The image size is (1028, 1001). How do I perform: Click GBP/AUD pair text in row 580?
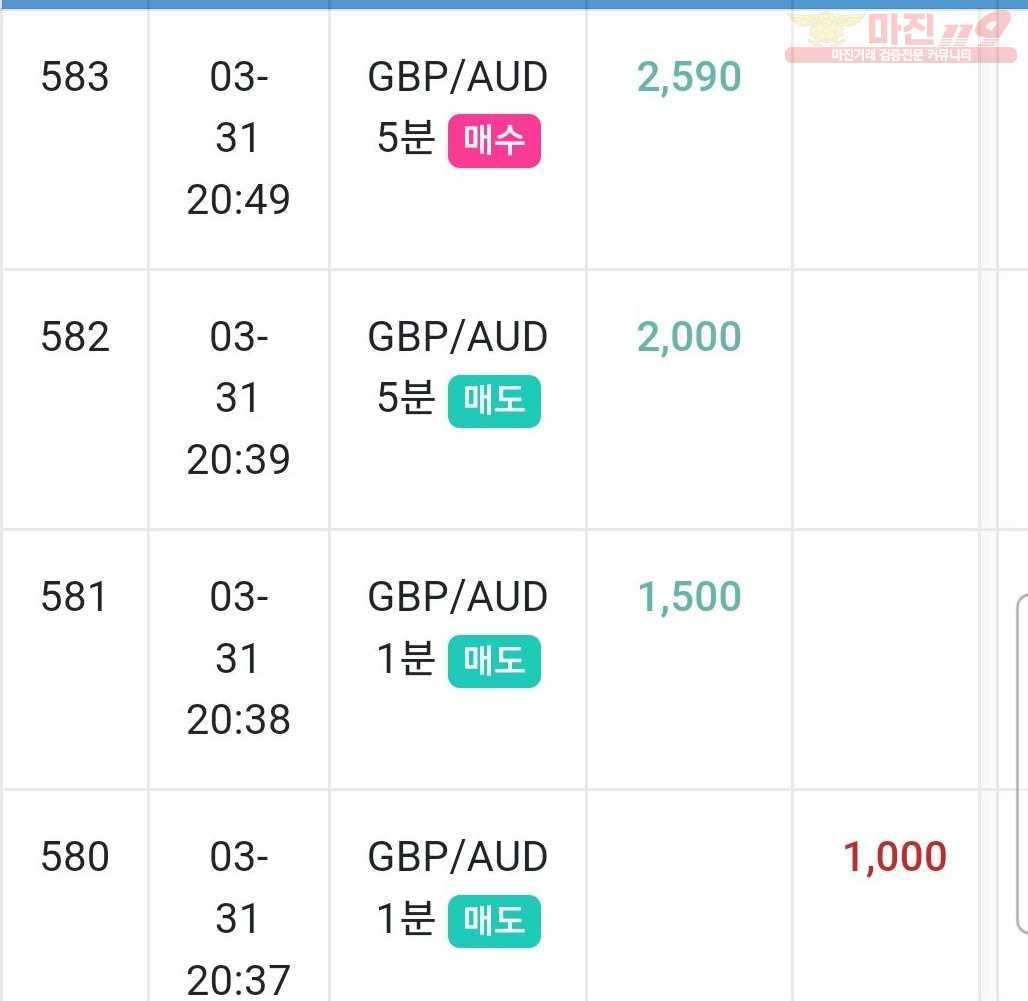click(458, 857)
